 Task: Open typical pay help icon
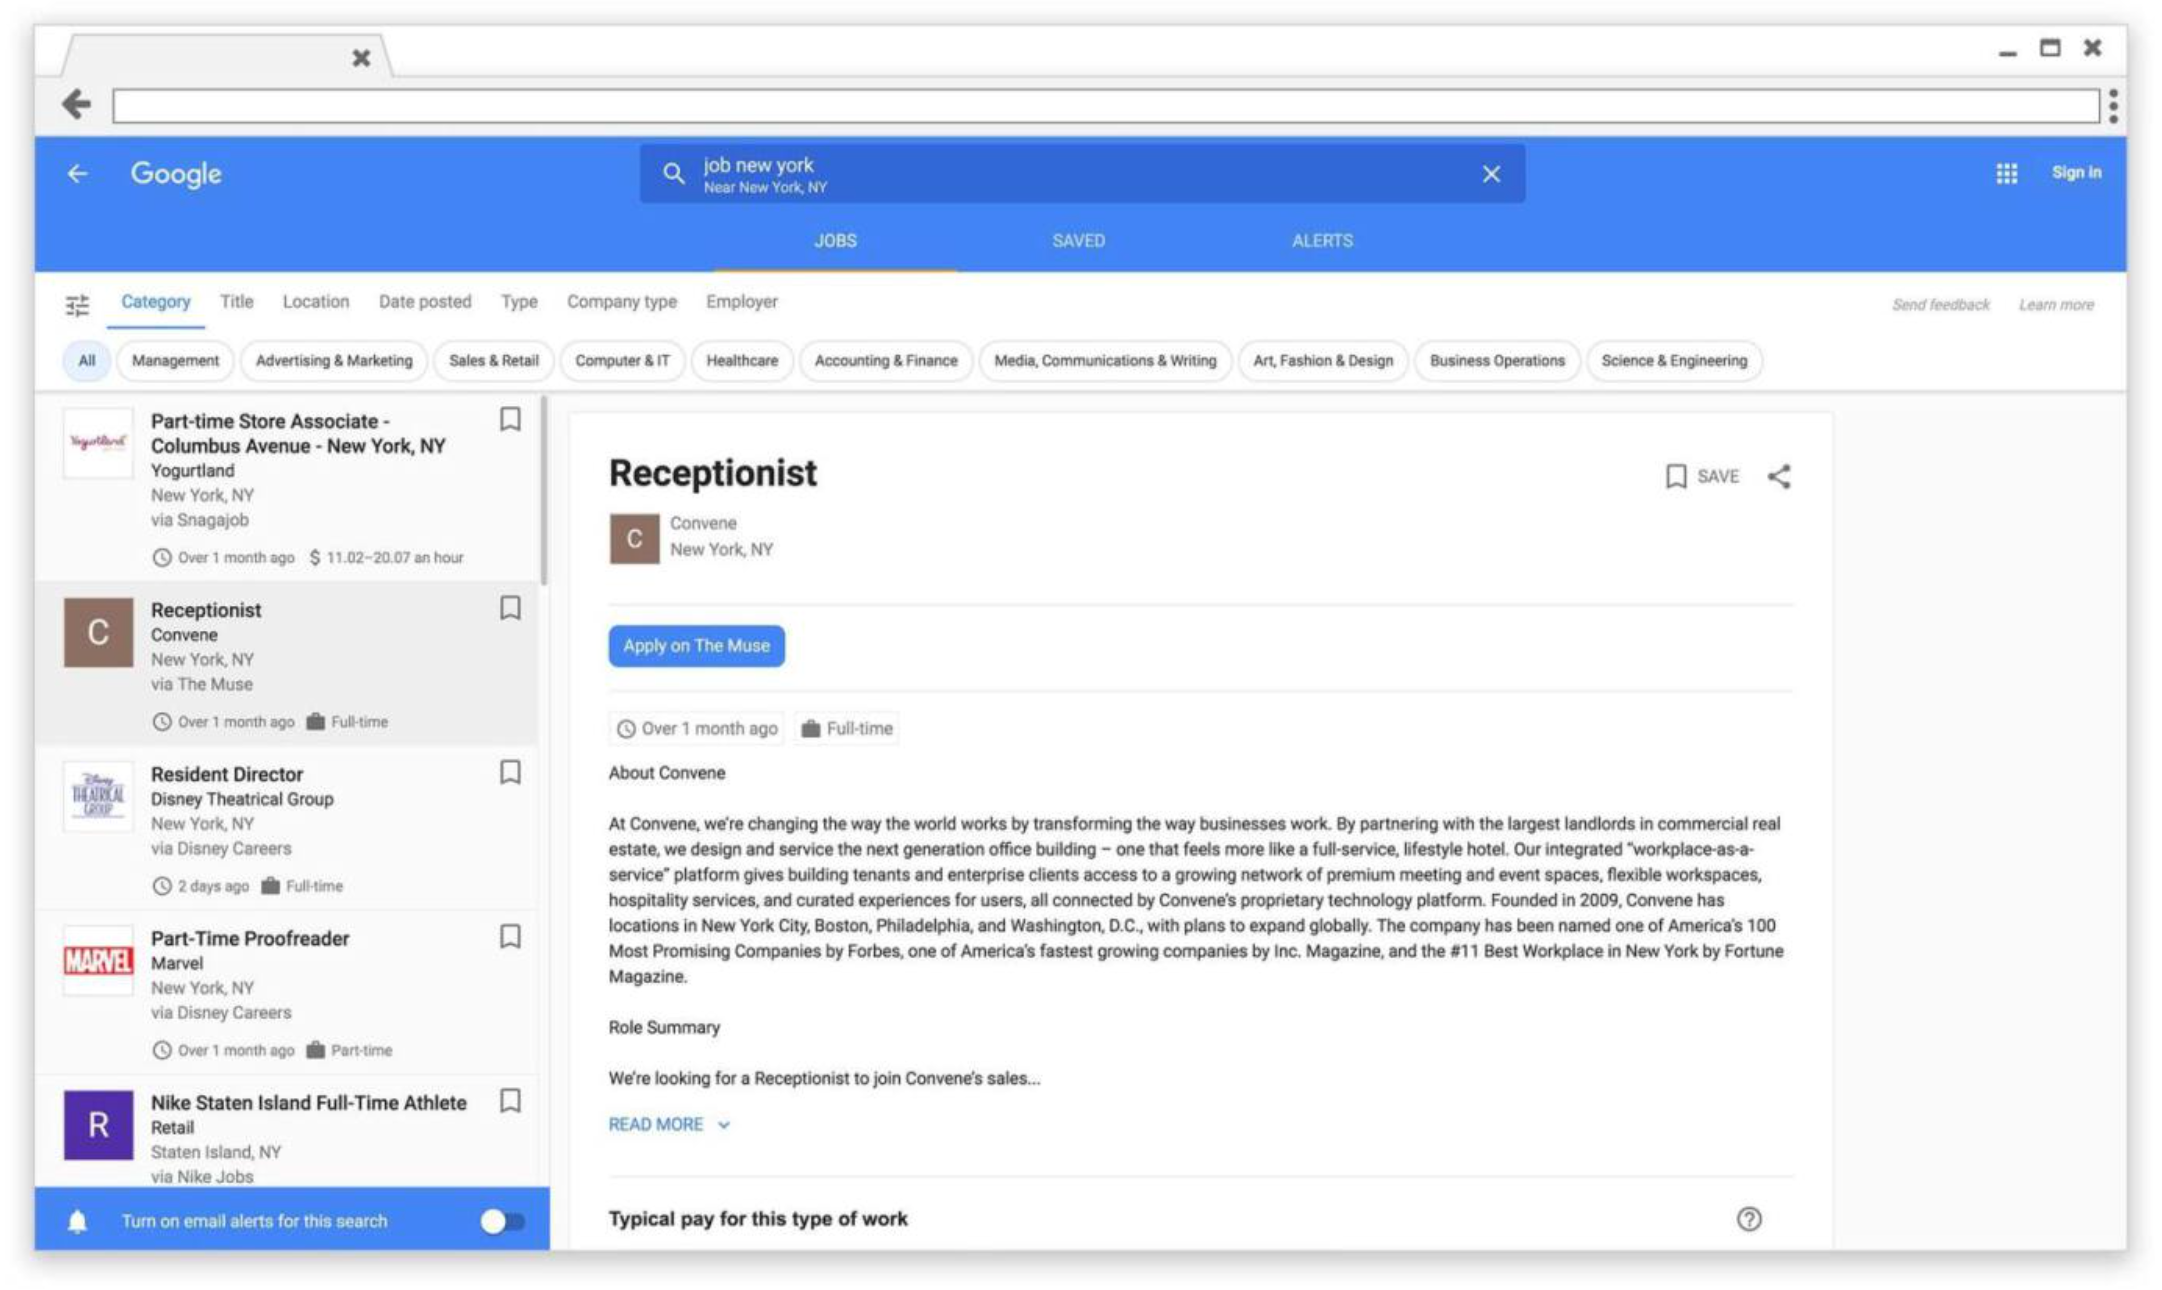point(1749,1219)
